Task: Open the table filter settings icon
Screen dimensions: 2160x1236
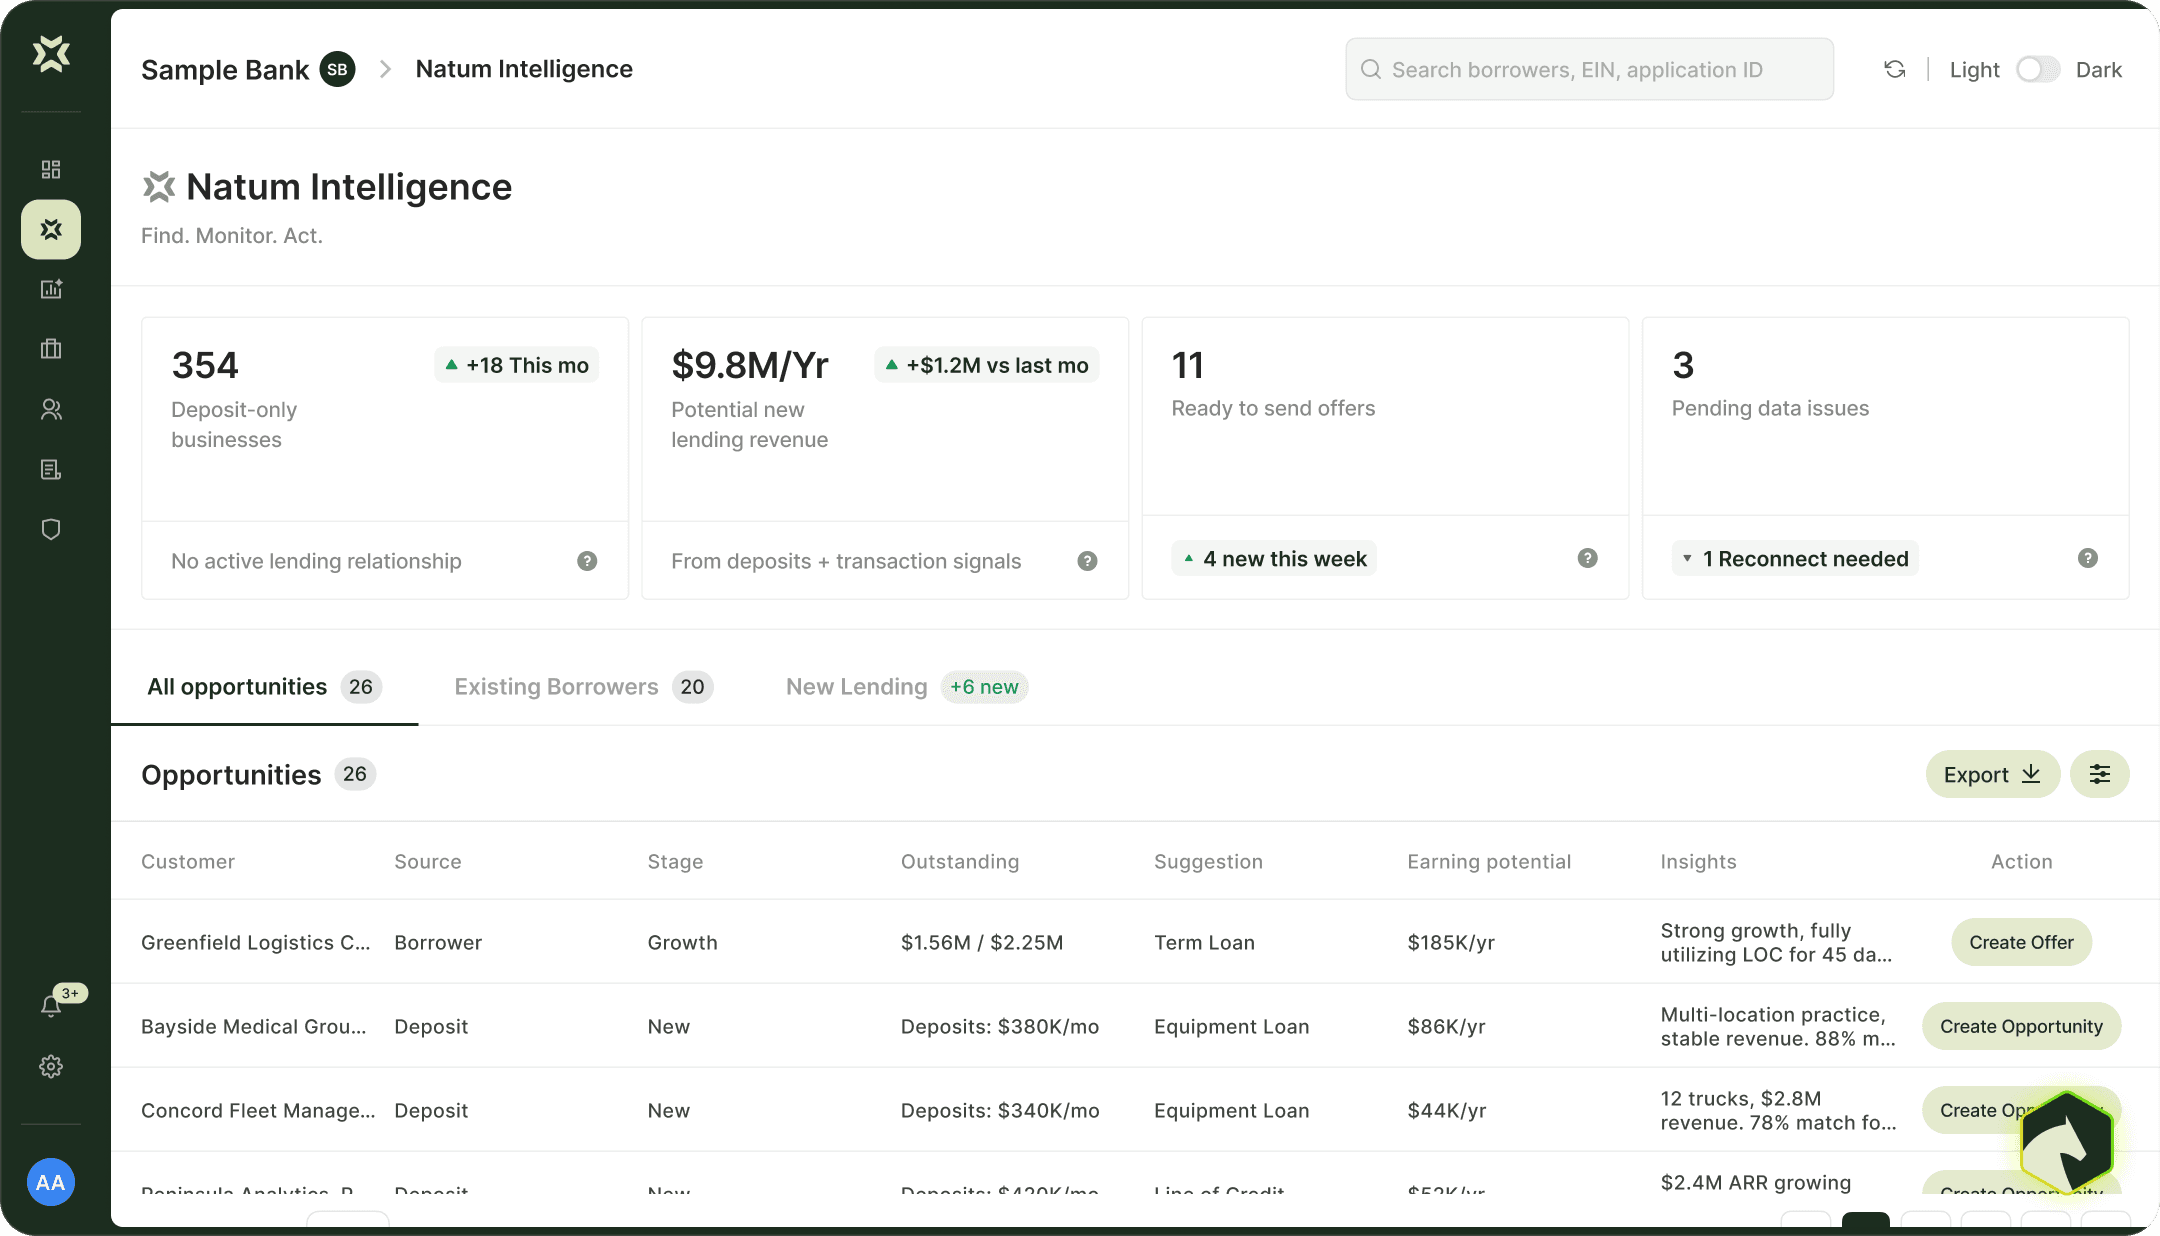Action: tap(2099, 774)
